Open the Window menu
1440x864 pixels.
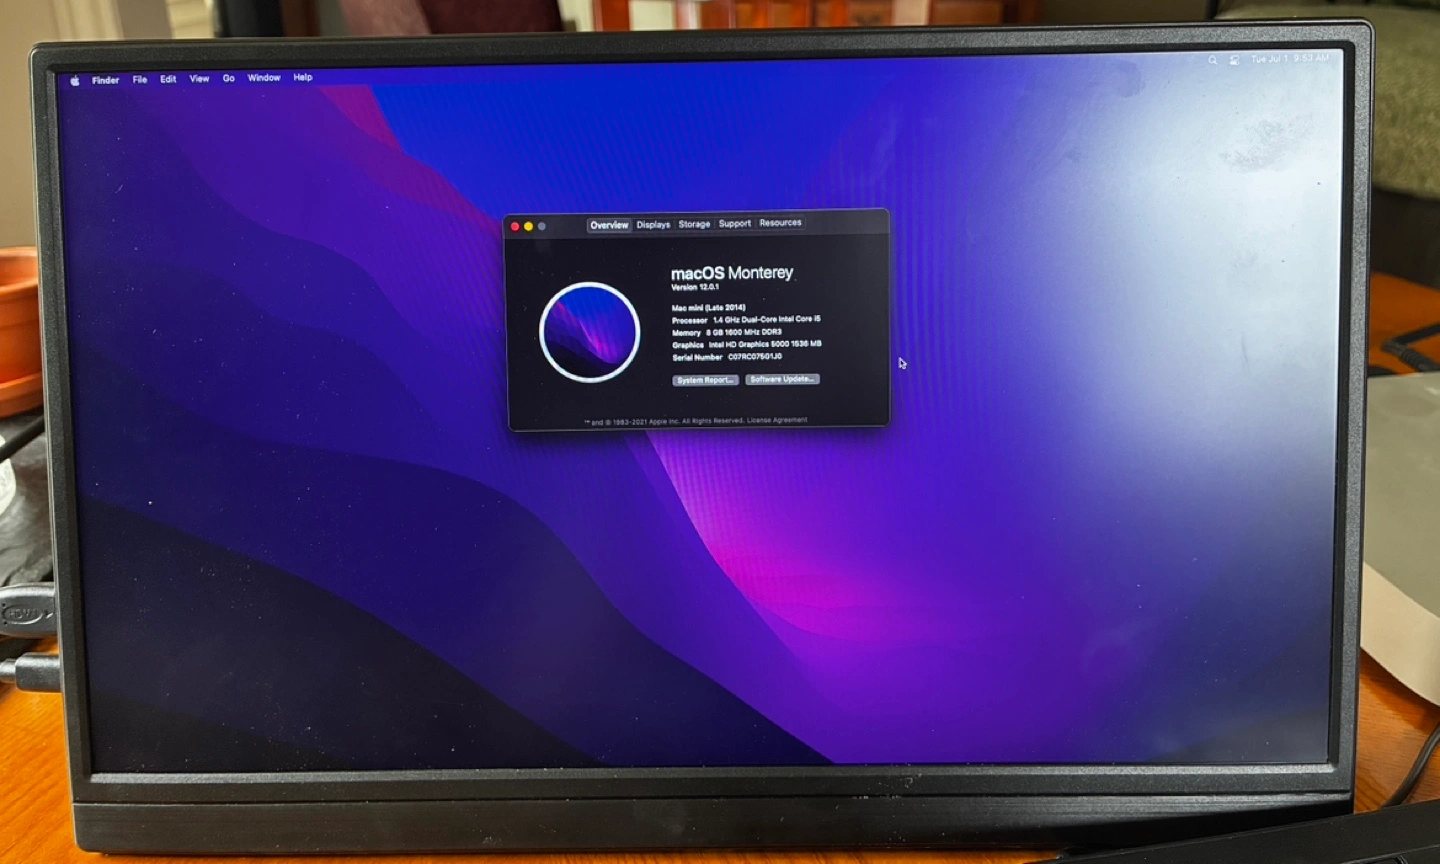pos(264,77)
